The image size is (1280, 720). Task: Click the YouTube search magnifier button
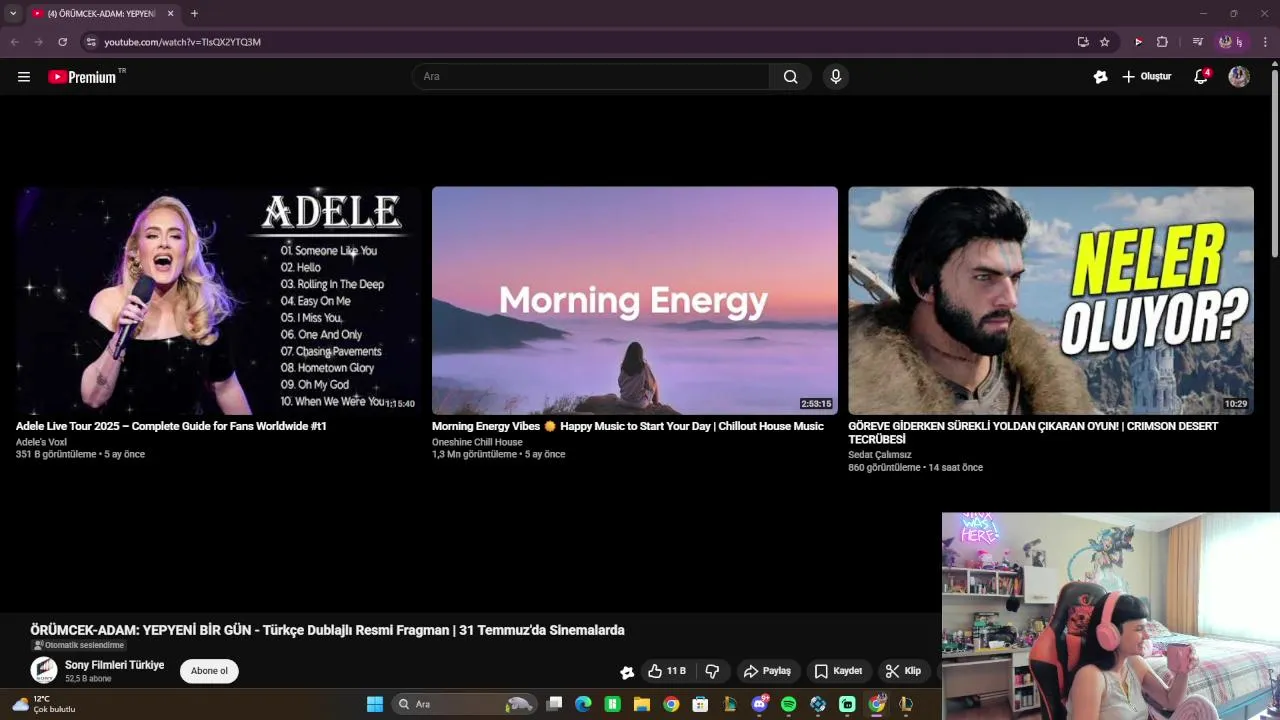[790, 77]
